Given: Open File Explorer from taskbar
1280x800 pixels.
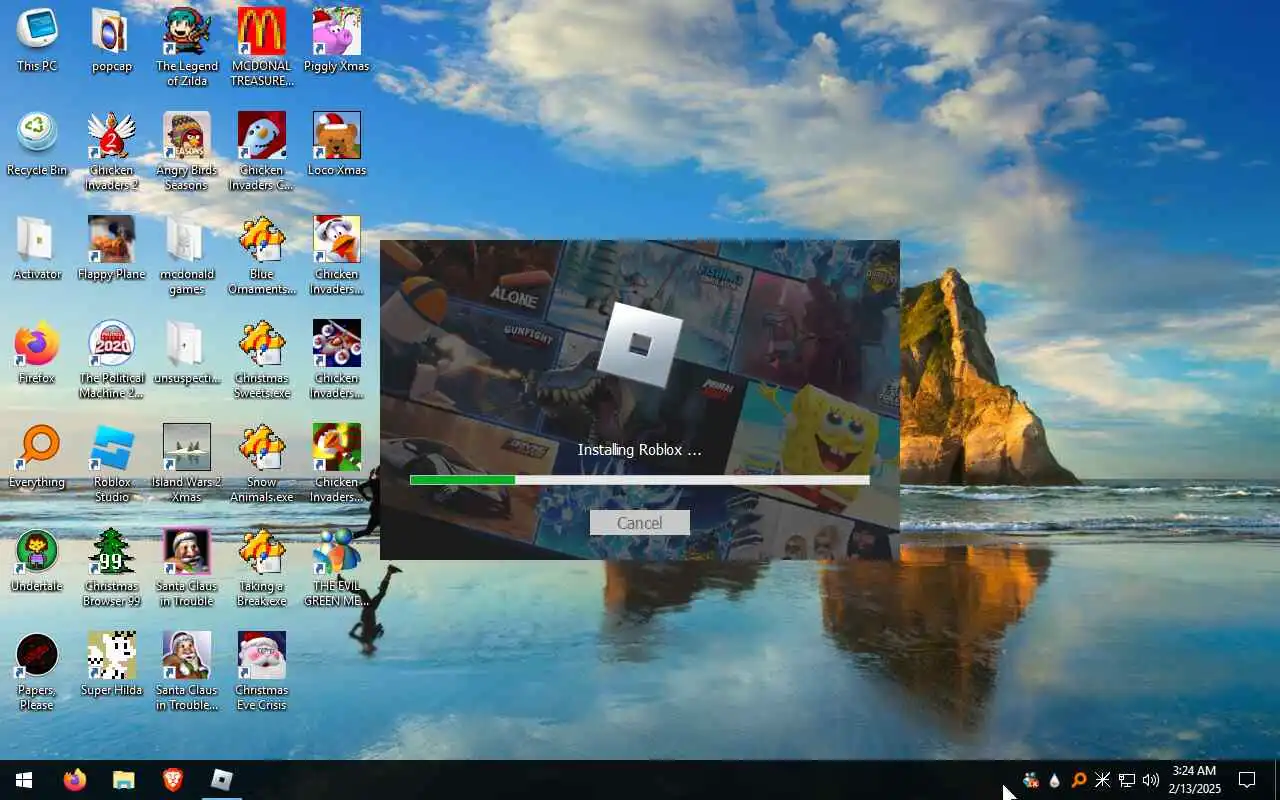Looking at the screenshot, I should pos(123,780).
